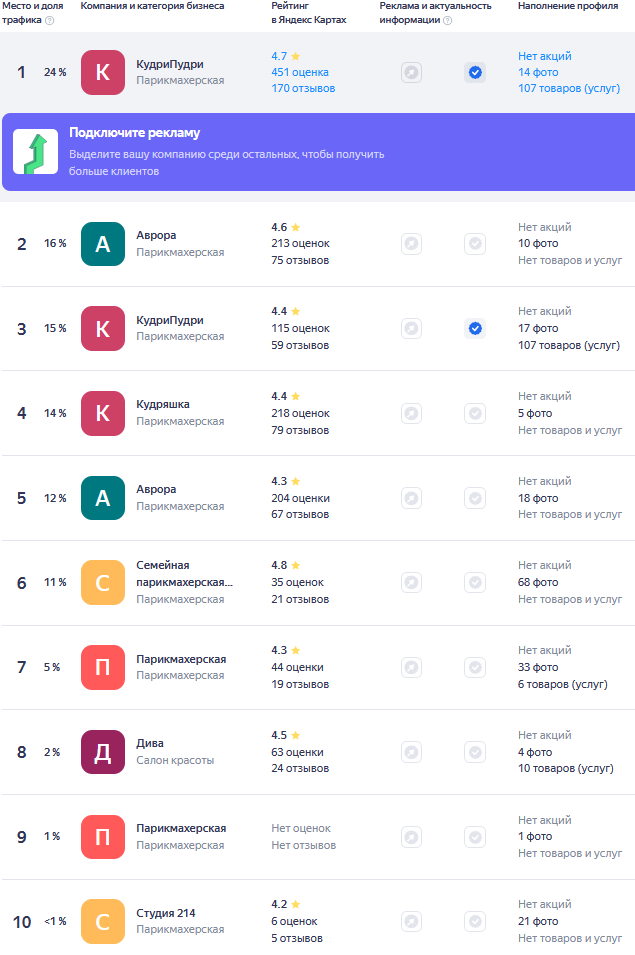Click the Студия 214 orange avatar
Image resolution: width=635 pixels, height=955 pixels.
coord(102,921)
